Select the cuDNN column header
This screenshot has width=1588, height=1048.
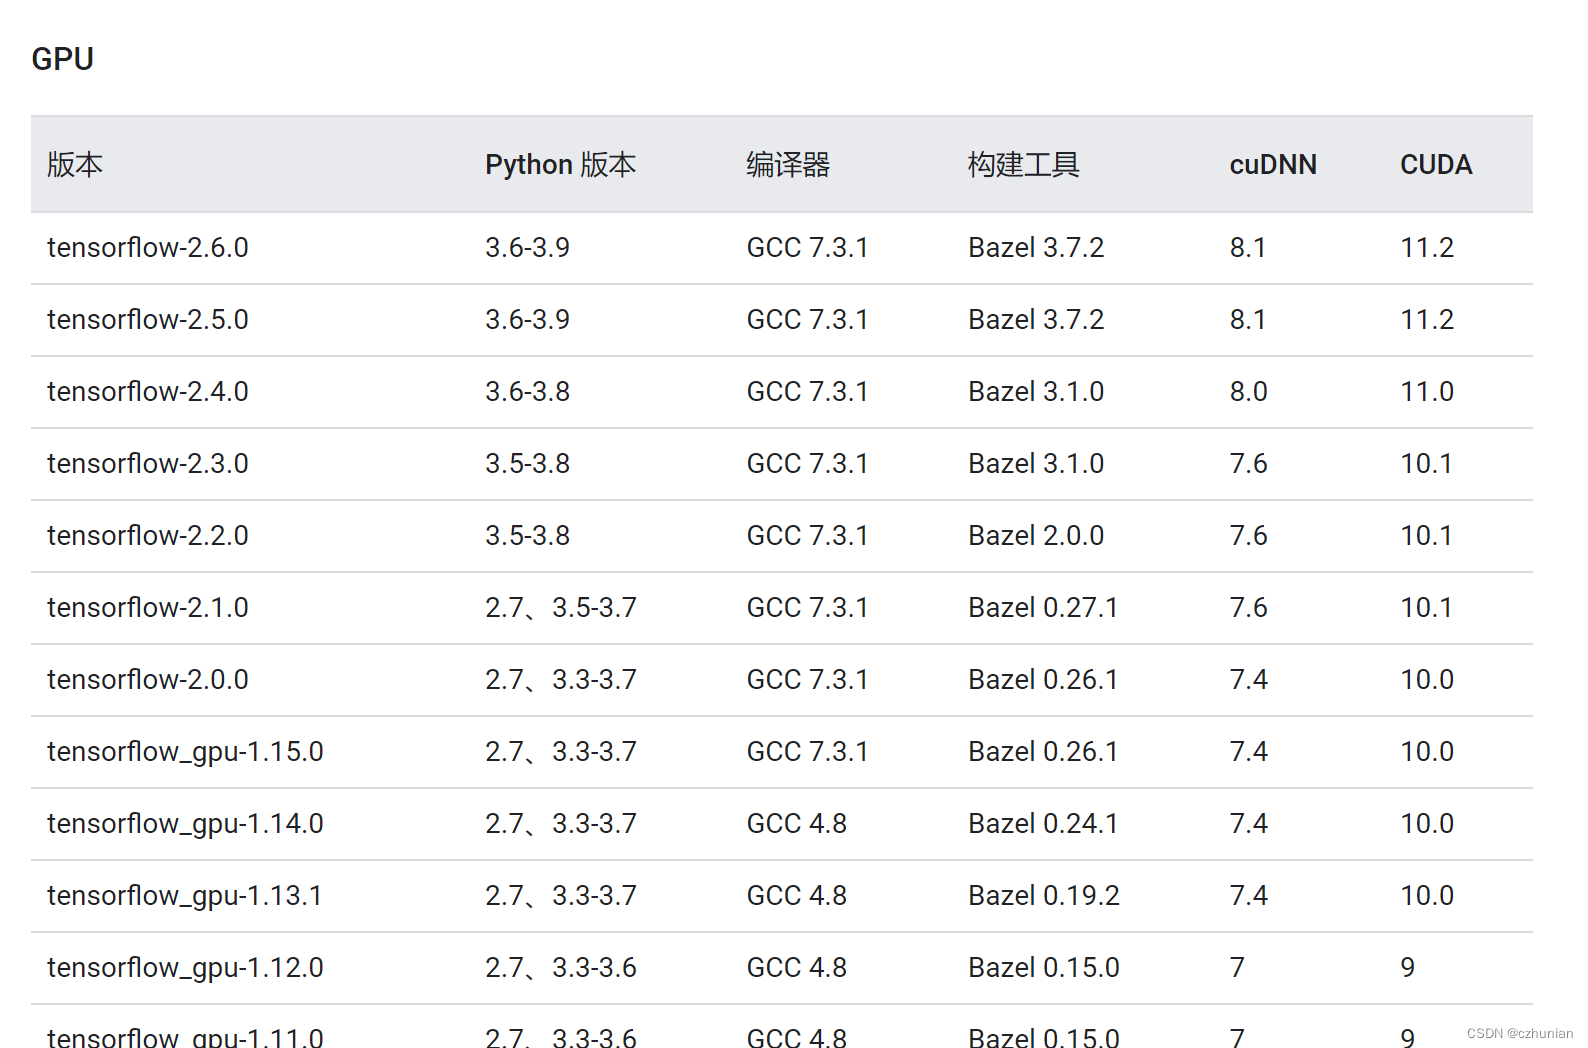(1273, 164)
